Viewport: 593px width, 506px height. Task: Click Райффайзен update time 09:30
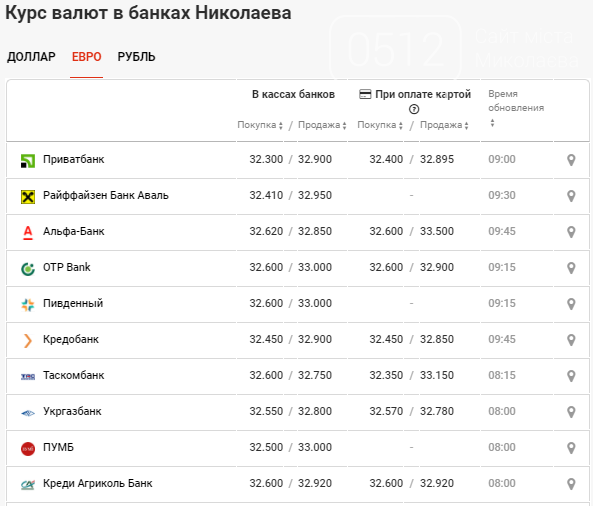pyautogui.click(x=501, y=195)
